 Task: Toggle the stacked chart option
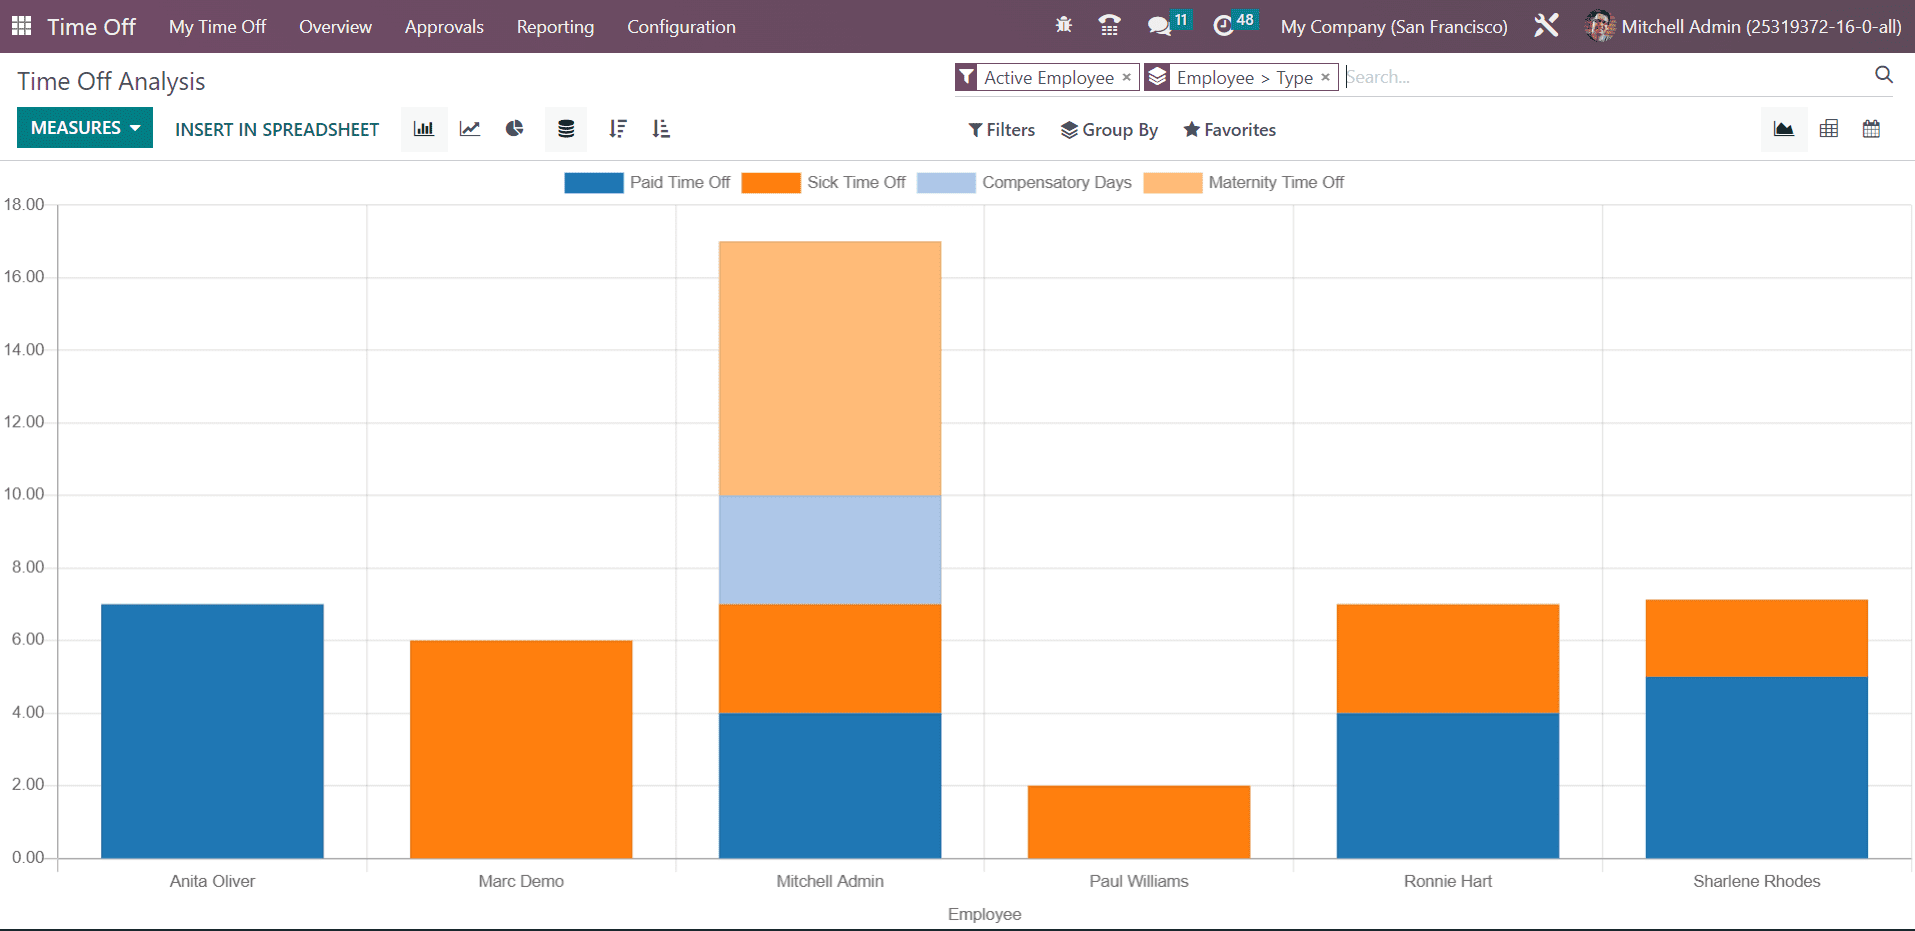[566, 129]
